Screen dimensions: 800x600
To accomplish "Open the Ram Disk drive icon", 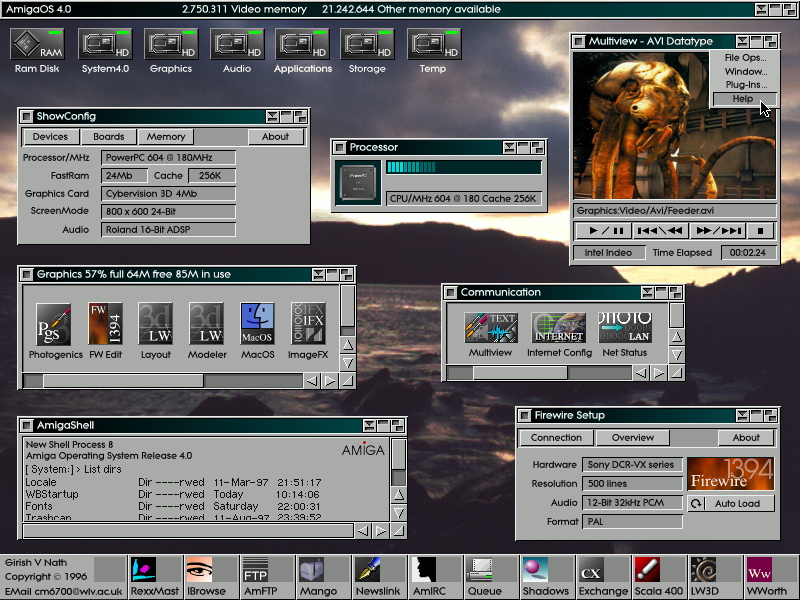I will tap(37, 45).
